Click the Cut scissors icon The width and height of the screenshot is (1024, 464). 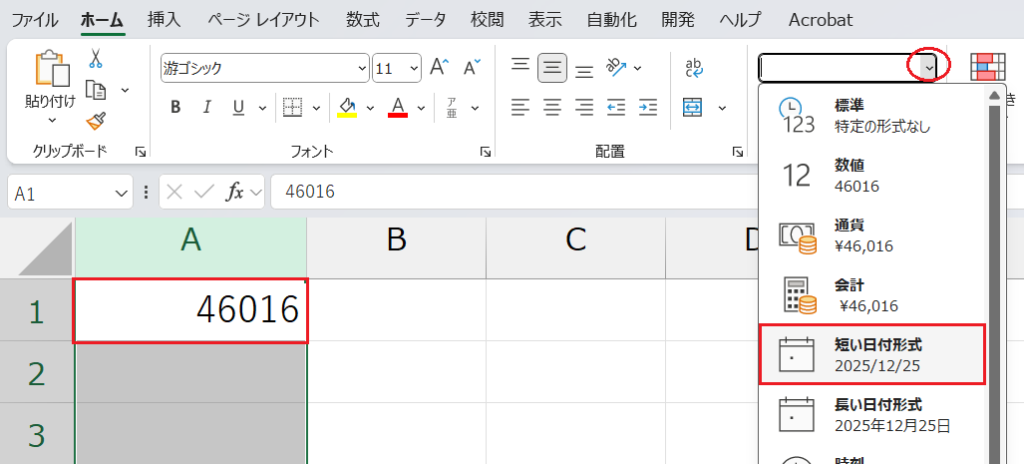coord(96,59)
